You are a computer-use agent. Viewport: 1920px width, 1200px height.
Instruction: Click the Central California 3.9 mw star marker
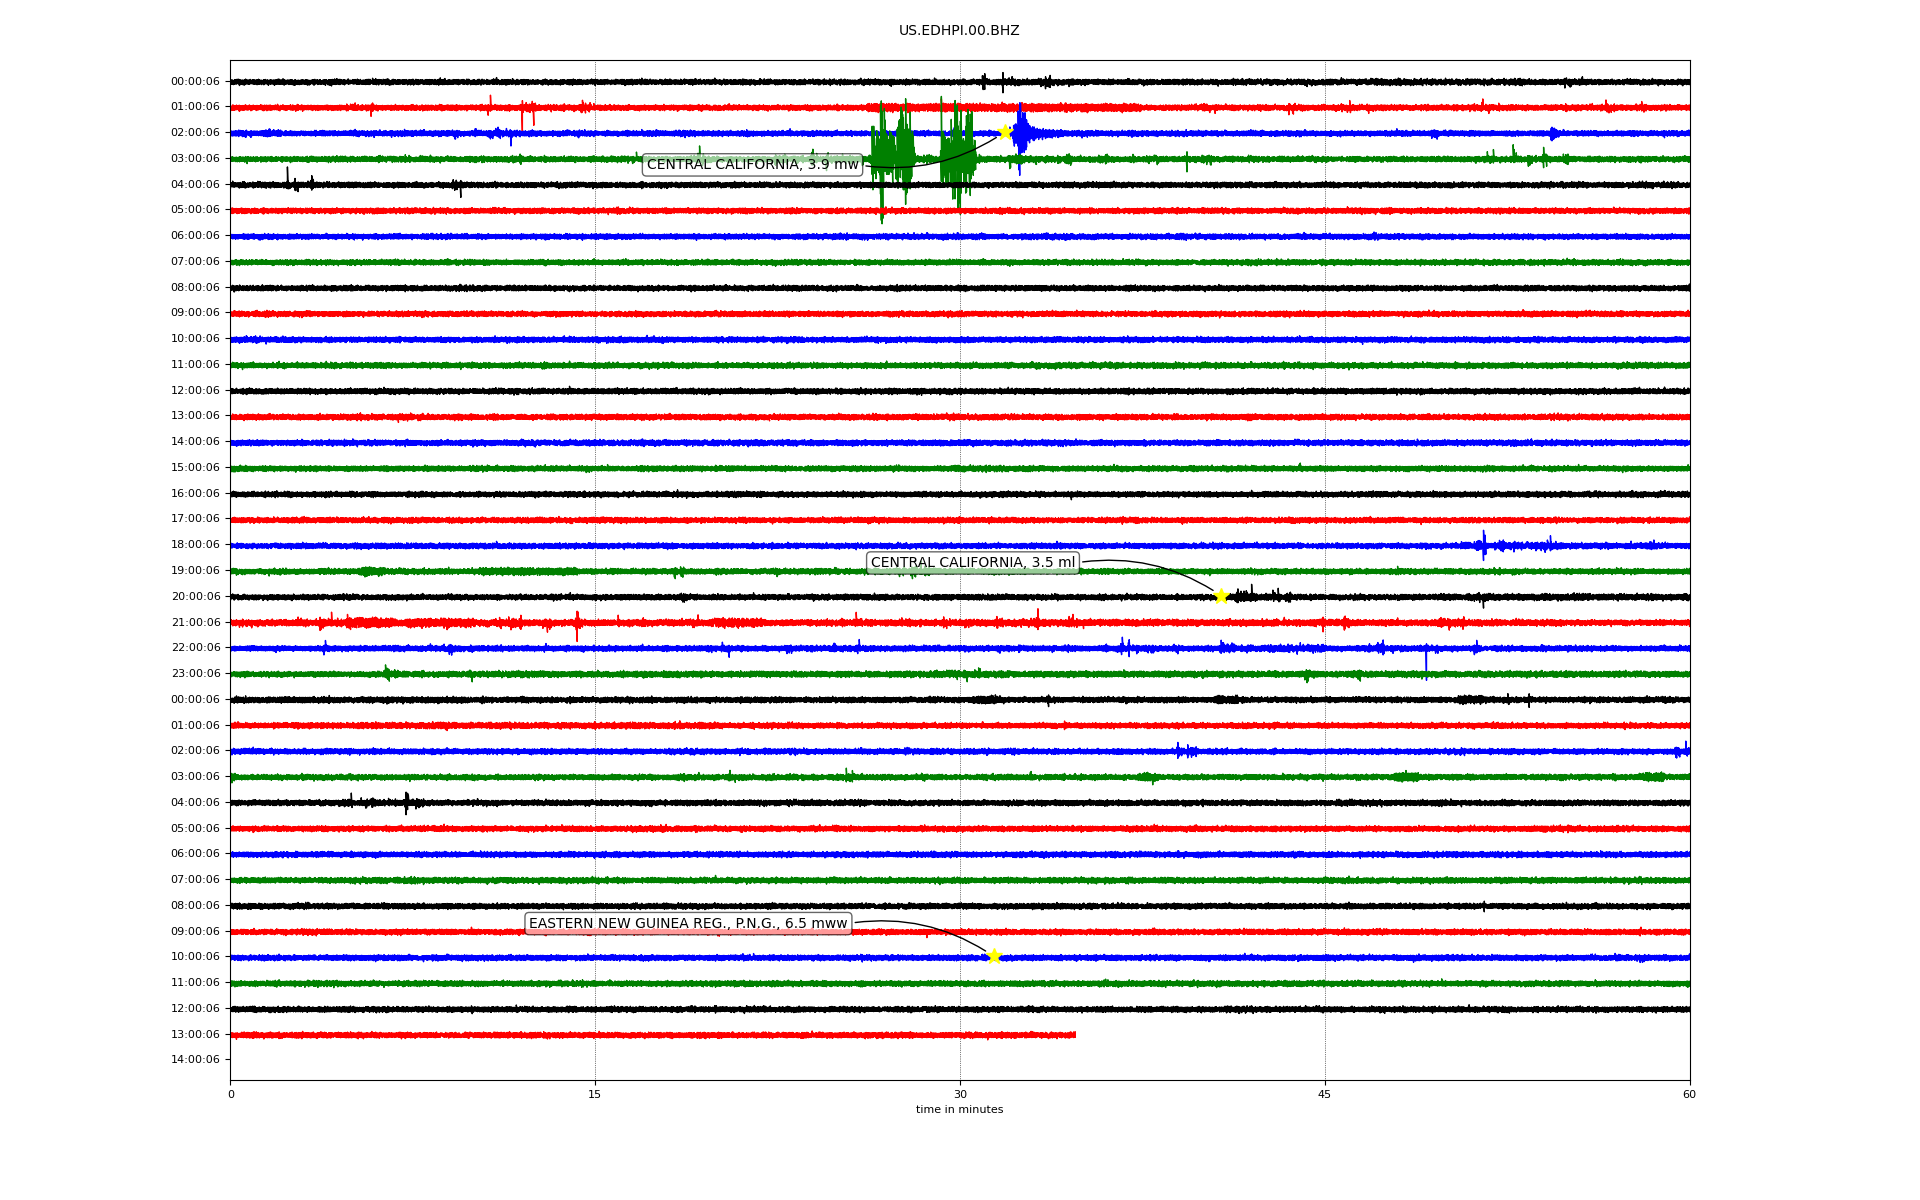pos(1005,132)
